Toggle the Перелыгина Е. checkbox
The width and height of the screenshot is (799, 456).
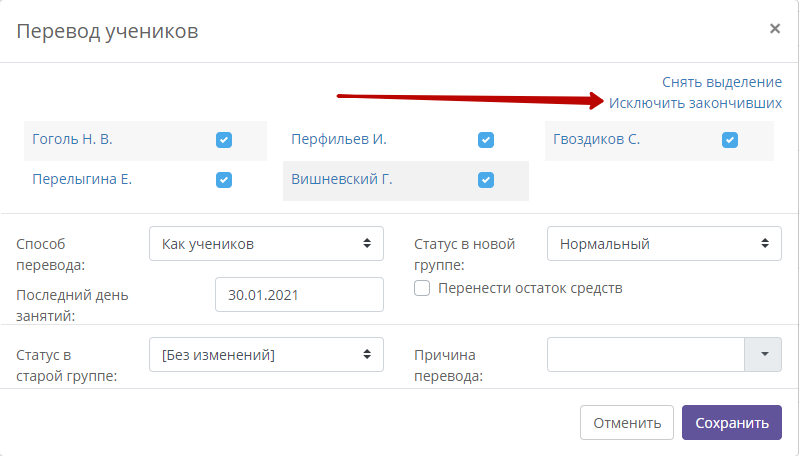224,180
